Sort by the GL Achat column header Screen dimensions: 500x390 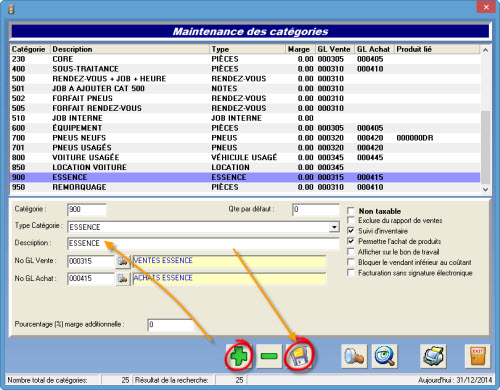(x=374, y=49)
